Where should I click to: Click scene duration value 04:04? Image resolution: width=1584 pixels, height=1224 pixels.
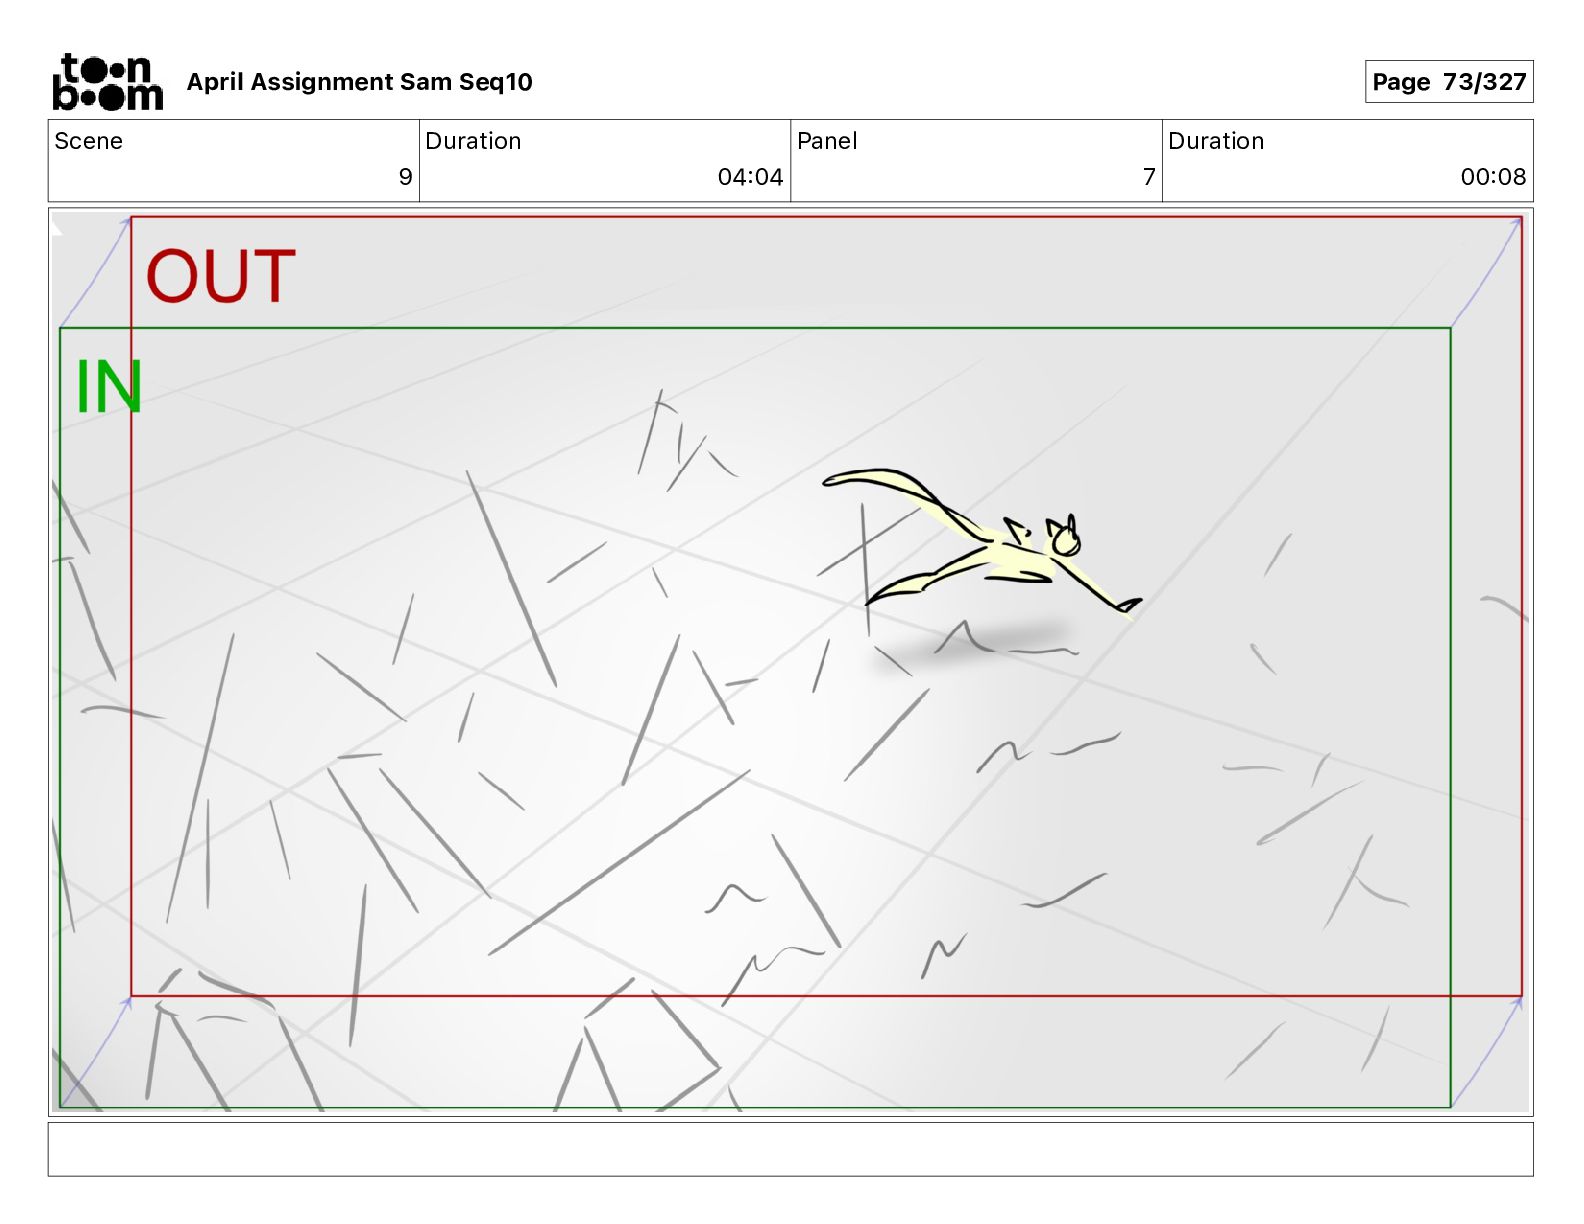pos(750,177)
